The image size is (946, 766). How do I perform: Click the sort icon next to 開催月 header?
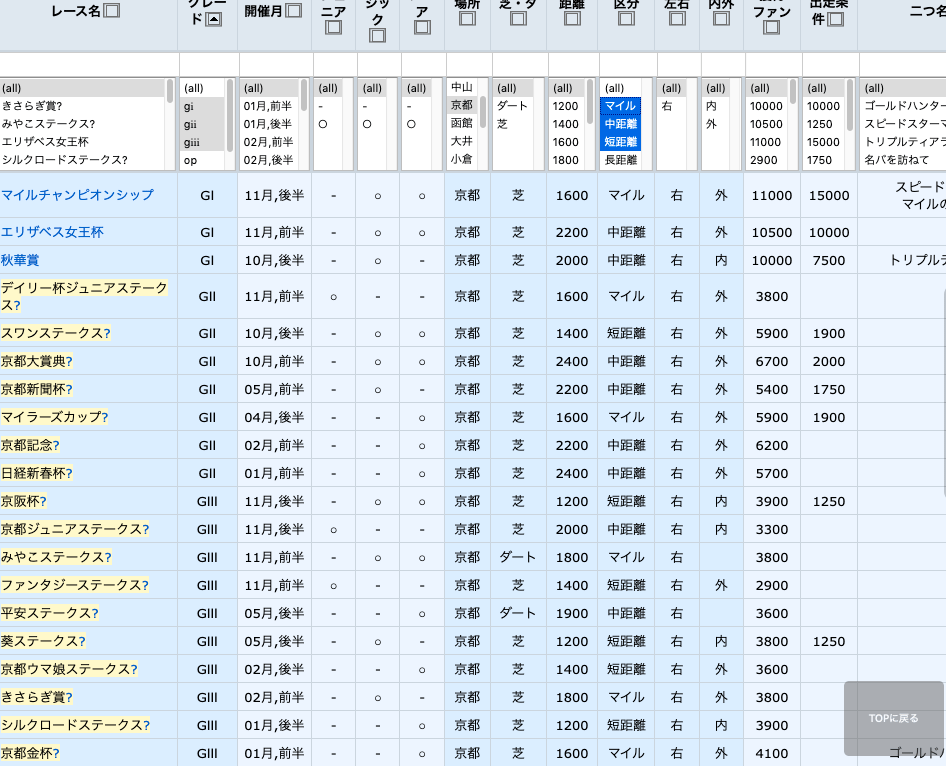pos(293,11)
